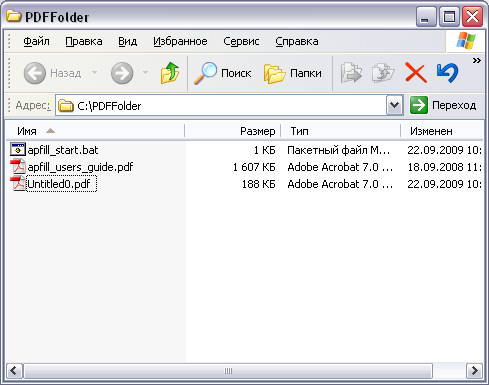Screen dimensions: 489x385
Task: Open the Избранное menu
Action: click(x=180, y=41)
